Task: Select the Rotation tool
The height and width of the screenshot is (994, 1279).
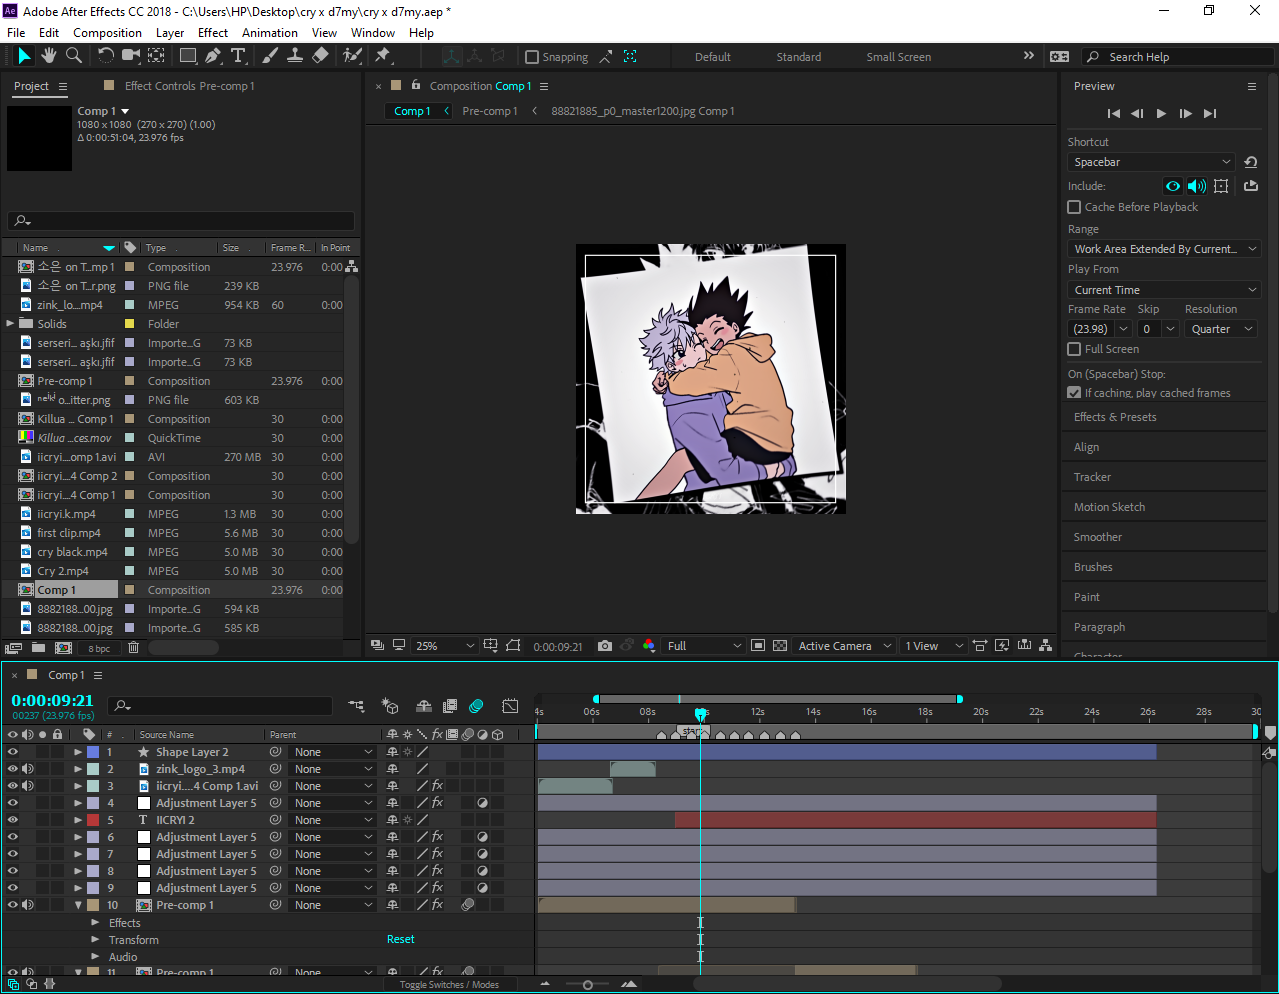Action: pos(105,56)
